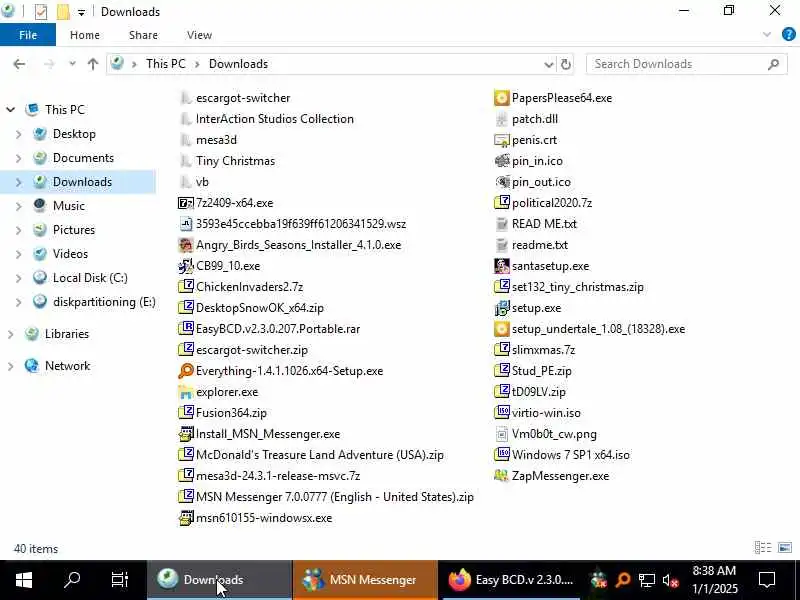Click the PapersPlease64.exe icon
The width and height of the screenshot is (800, 600).
tap(502, 98)
